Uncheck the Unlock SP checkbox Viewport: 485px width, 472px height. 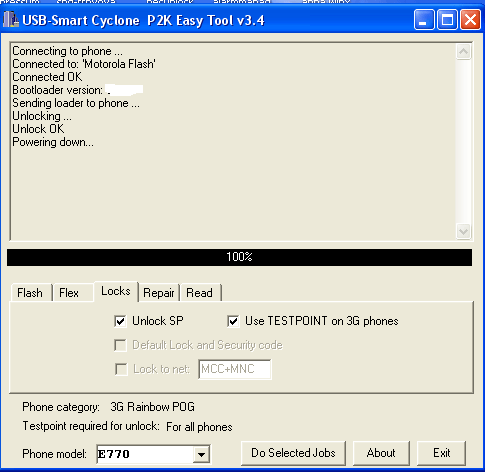tap(120, 321)
